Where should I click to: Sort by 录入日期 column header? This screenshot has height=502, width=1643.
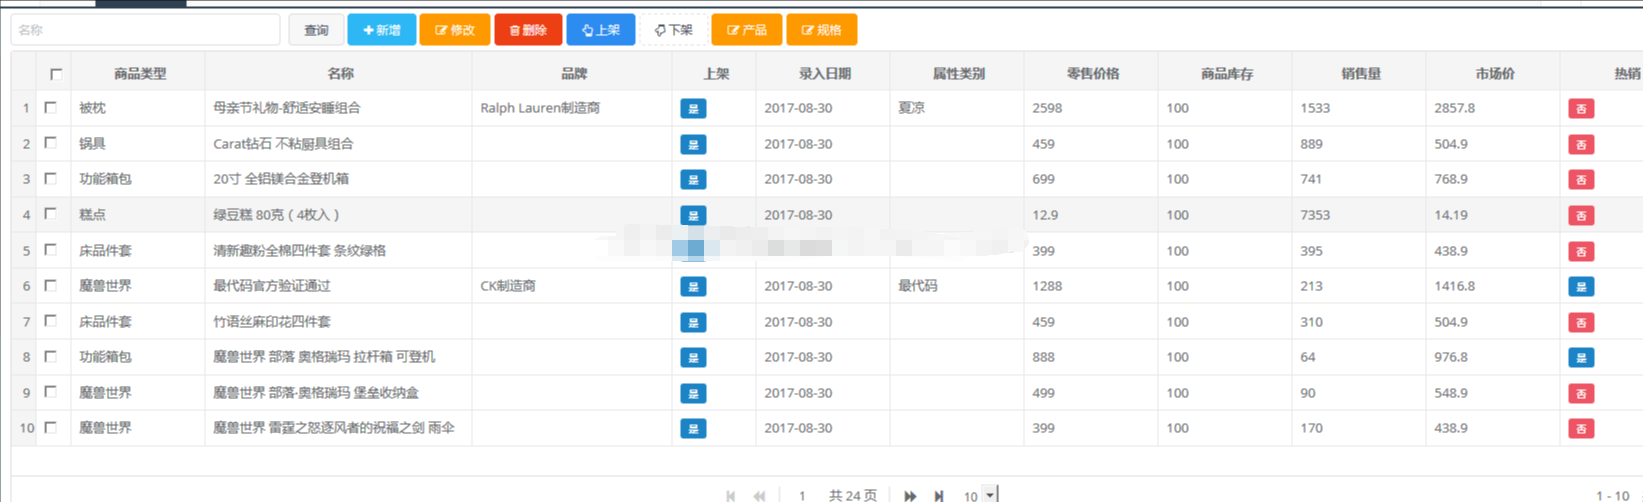(824, 73)
